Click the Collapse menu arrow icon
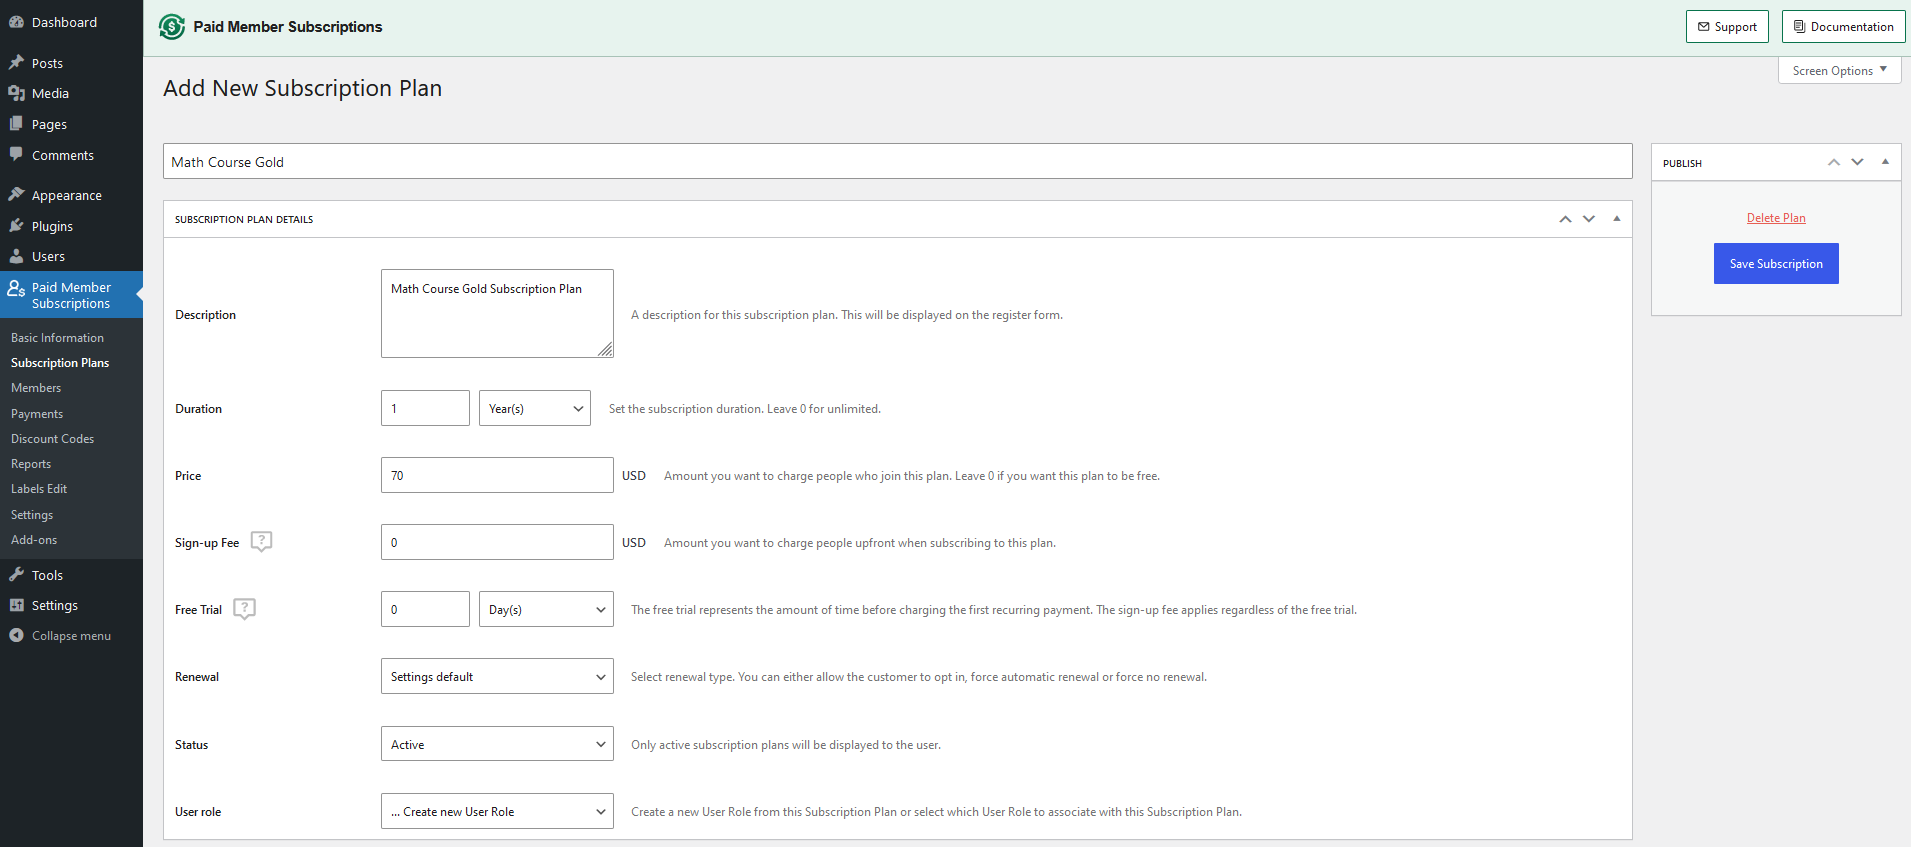The image size is (1911, 847). pyautogui.click(x=16, y=635)
